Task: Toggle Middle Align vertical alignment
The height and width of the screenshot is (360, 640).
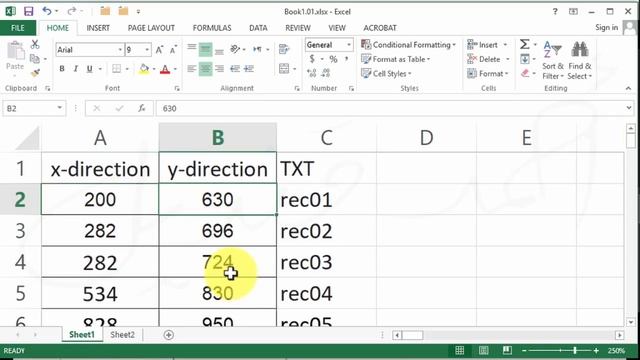Action: (205, 50)
